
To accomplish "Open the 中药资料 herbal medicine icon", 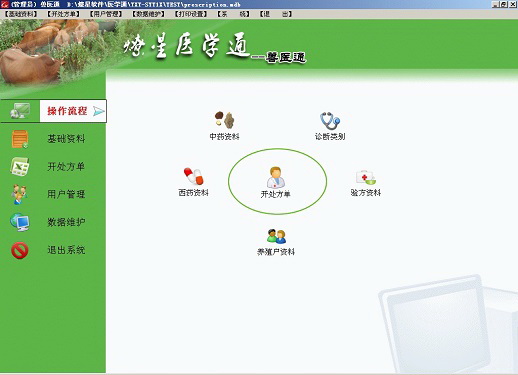I will (225, 120).
